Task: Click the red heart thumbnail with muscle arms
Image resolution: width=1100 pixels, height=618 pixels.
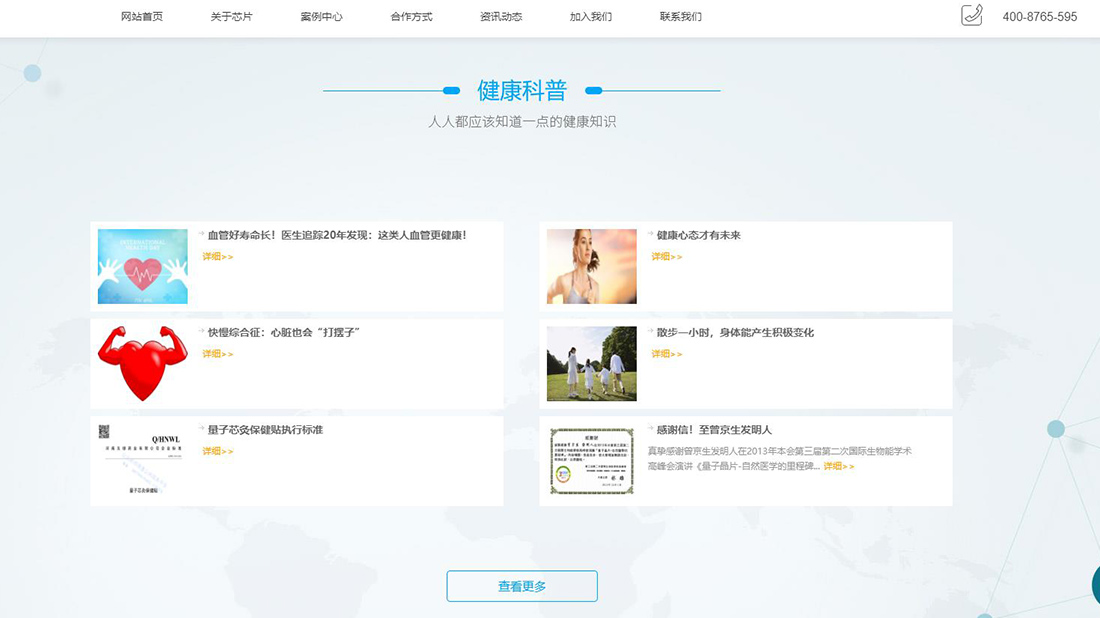Action: (141, 362)
